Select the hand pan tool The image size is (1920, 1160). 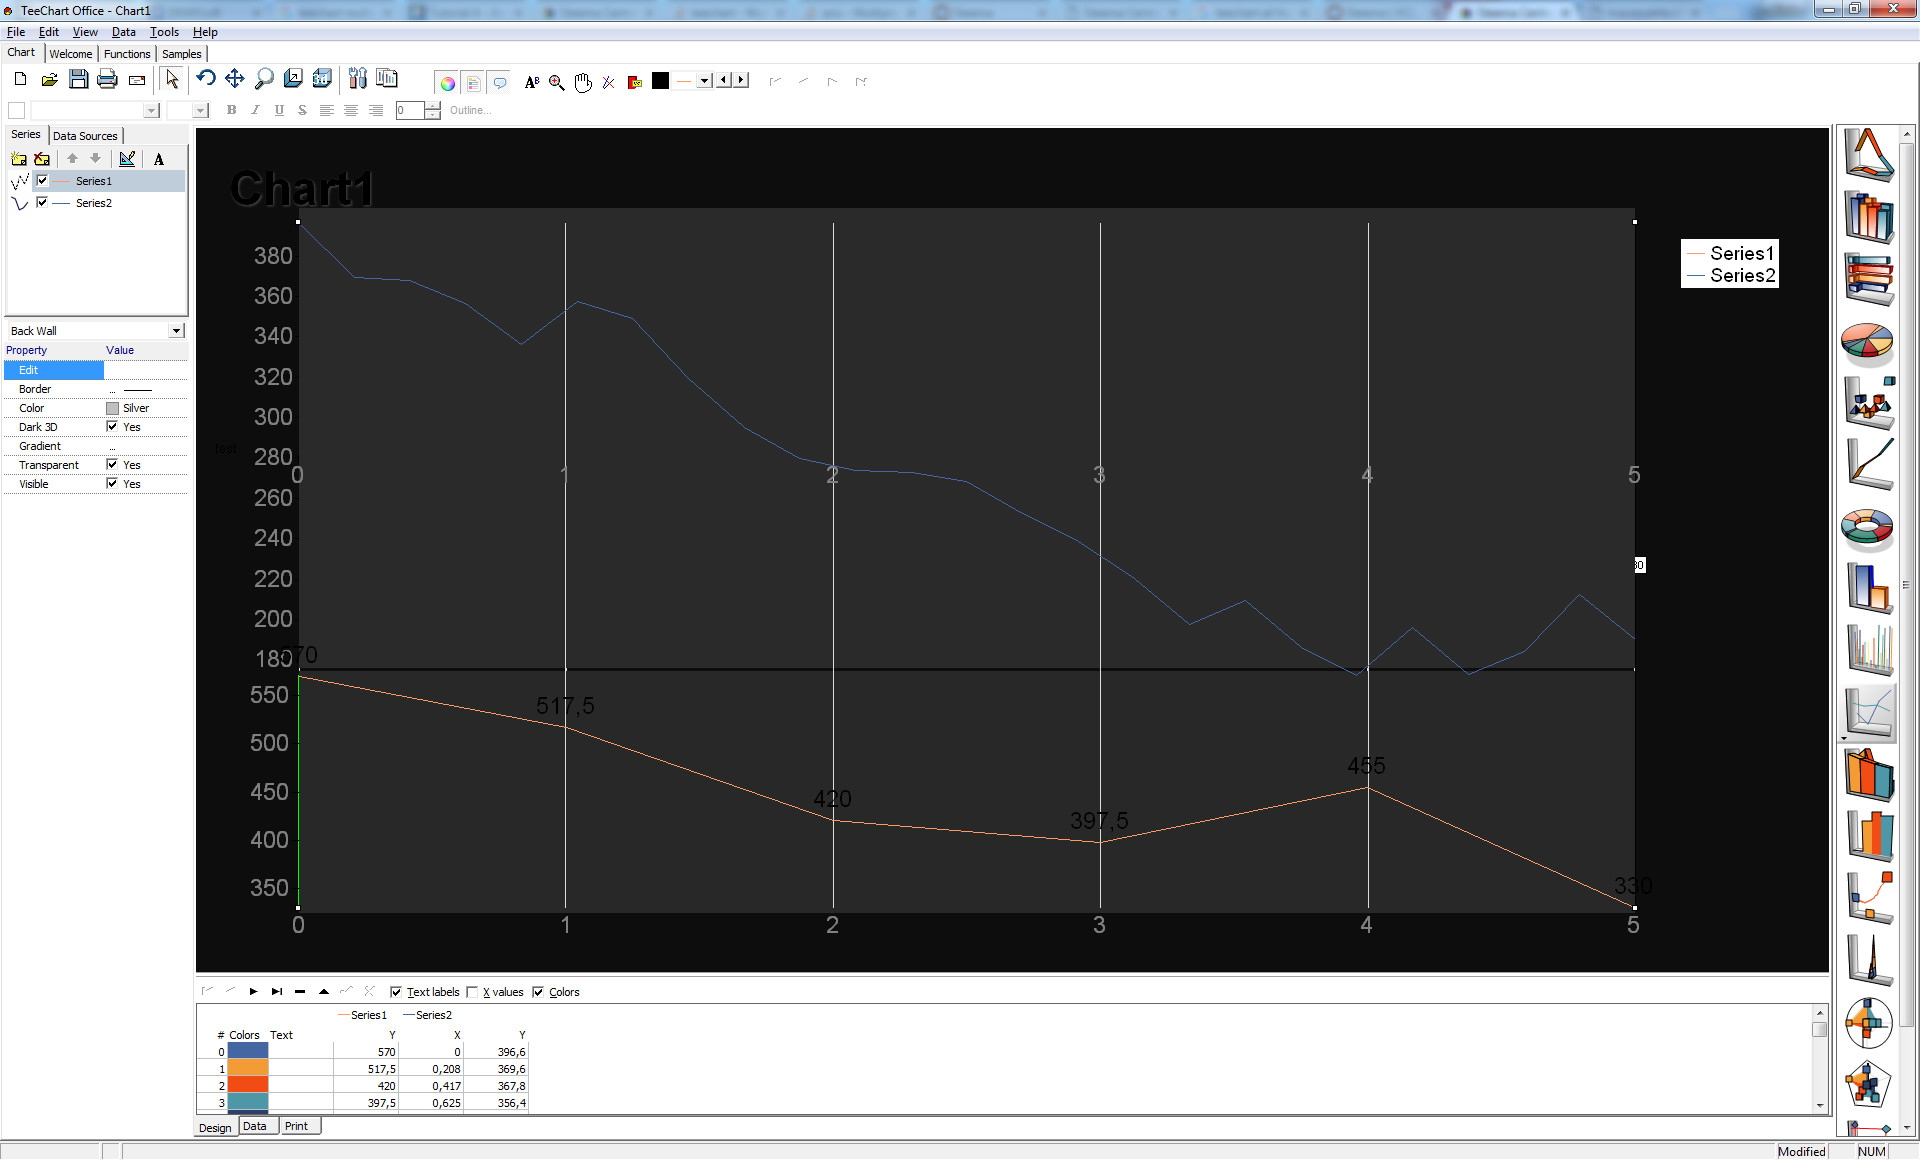coord(583,83)
